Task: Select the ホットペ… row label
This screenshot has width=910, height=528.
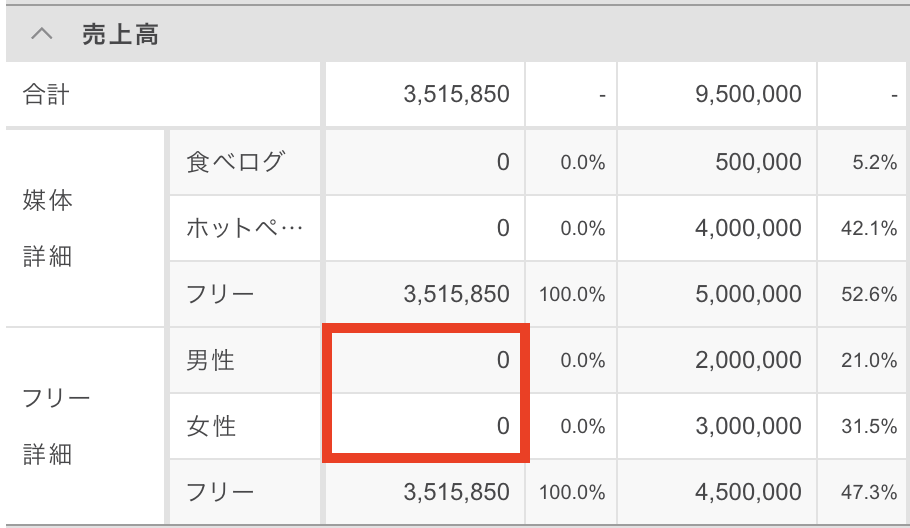Action: [x=244, y=228]
